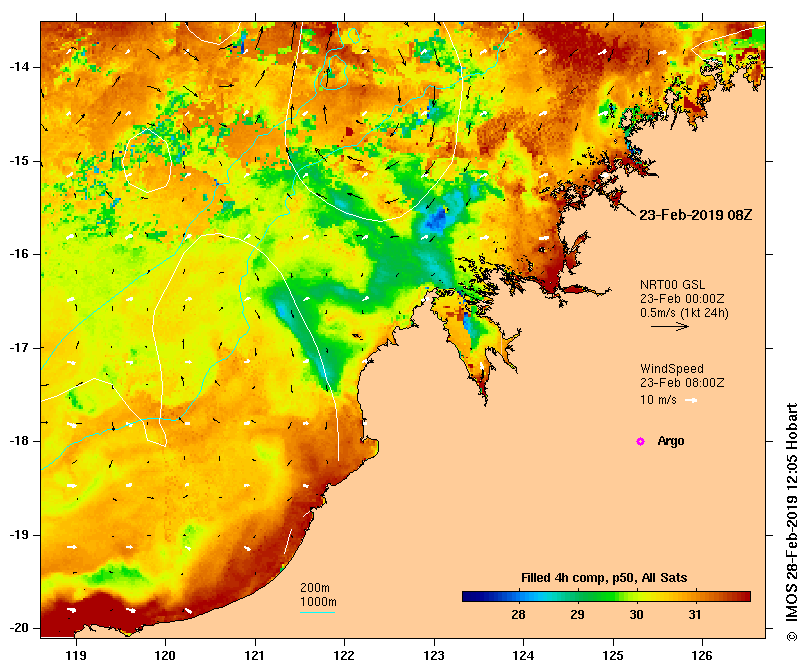
Task: Click the latitude label '-15'
Action: click(x=19, y=161)
